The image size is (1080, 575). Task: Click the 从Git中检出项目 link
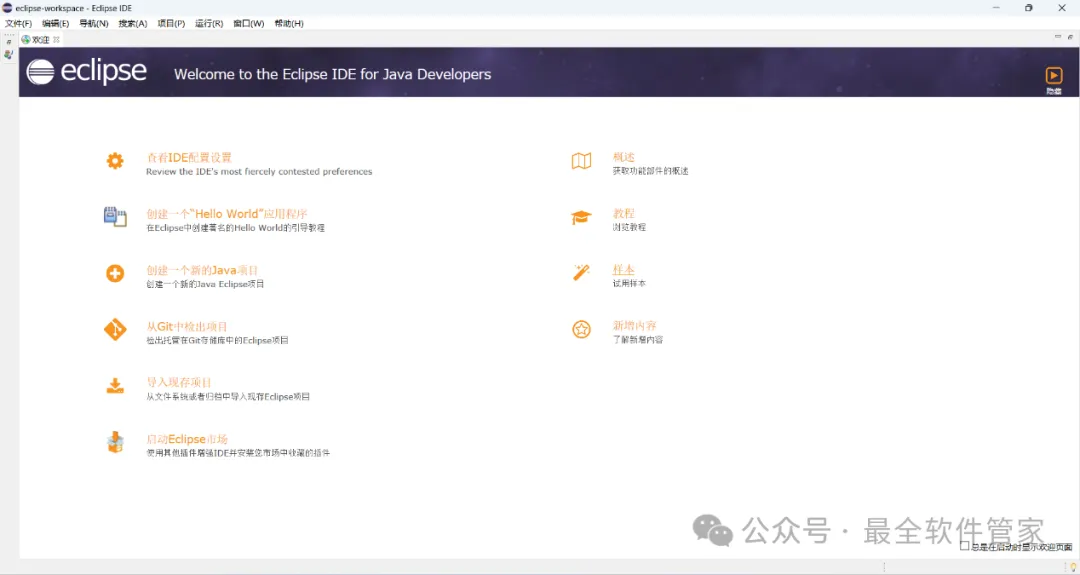187,326
